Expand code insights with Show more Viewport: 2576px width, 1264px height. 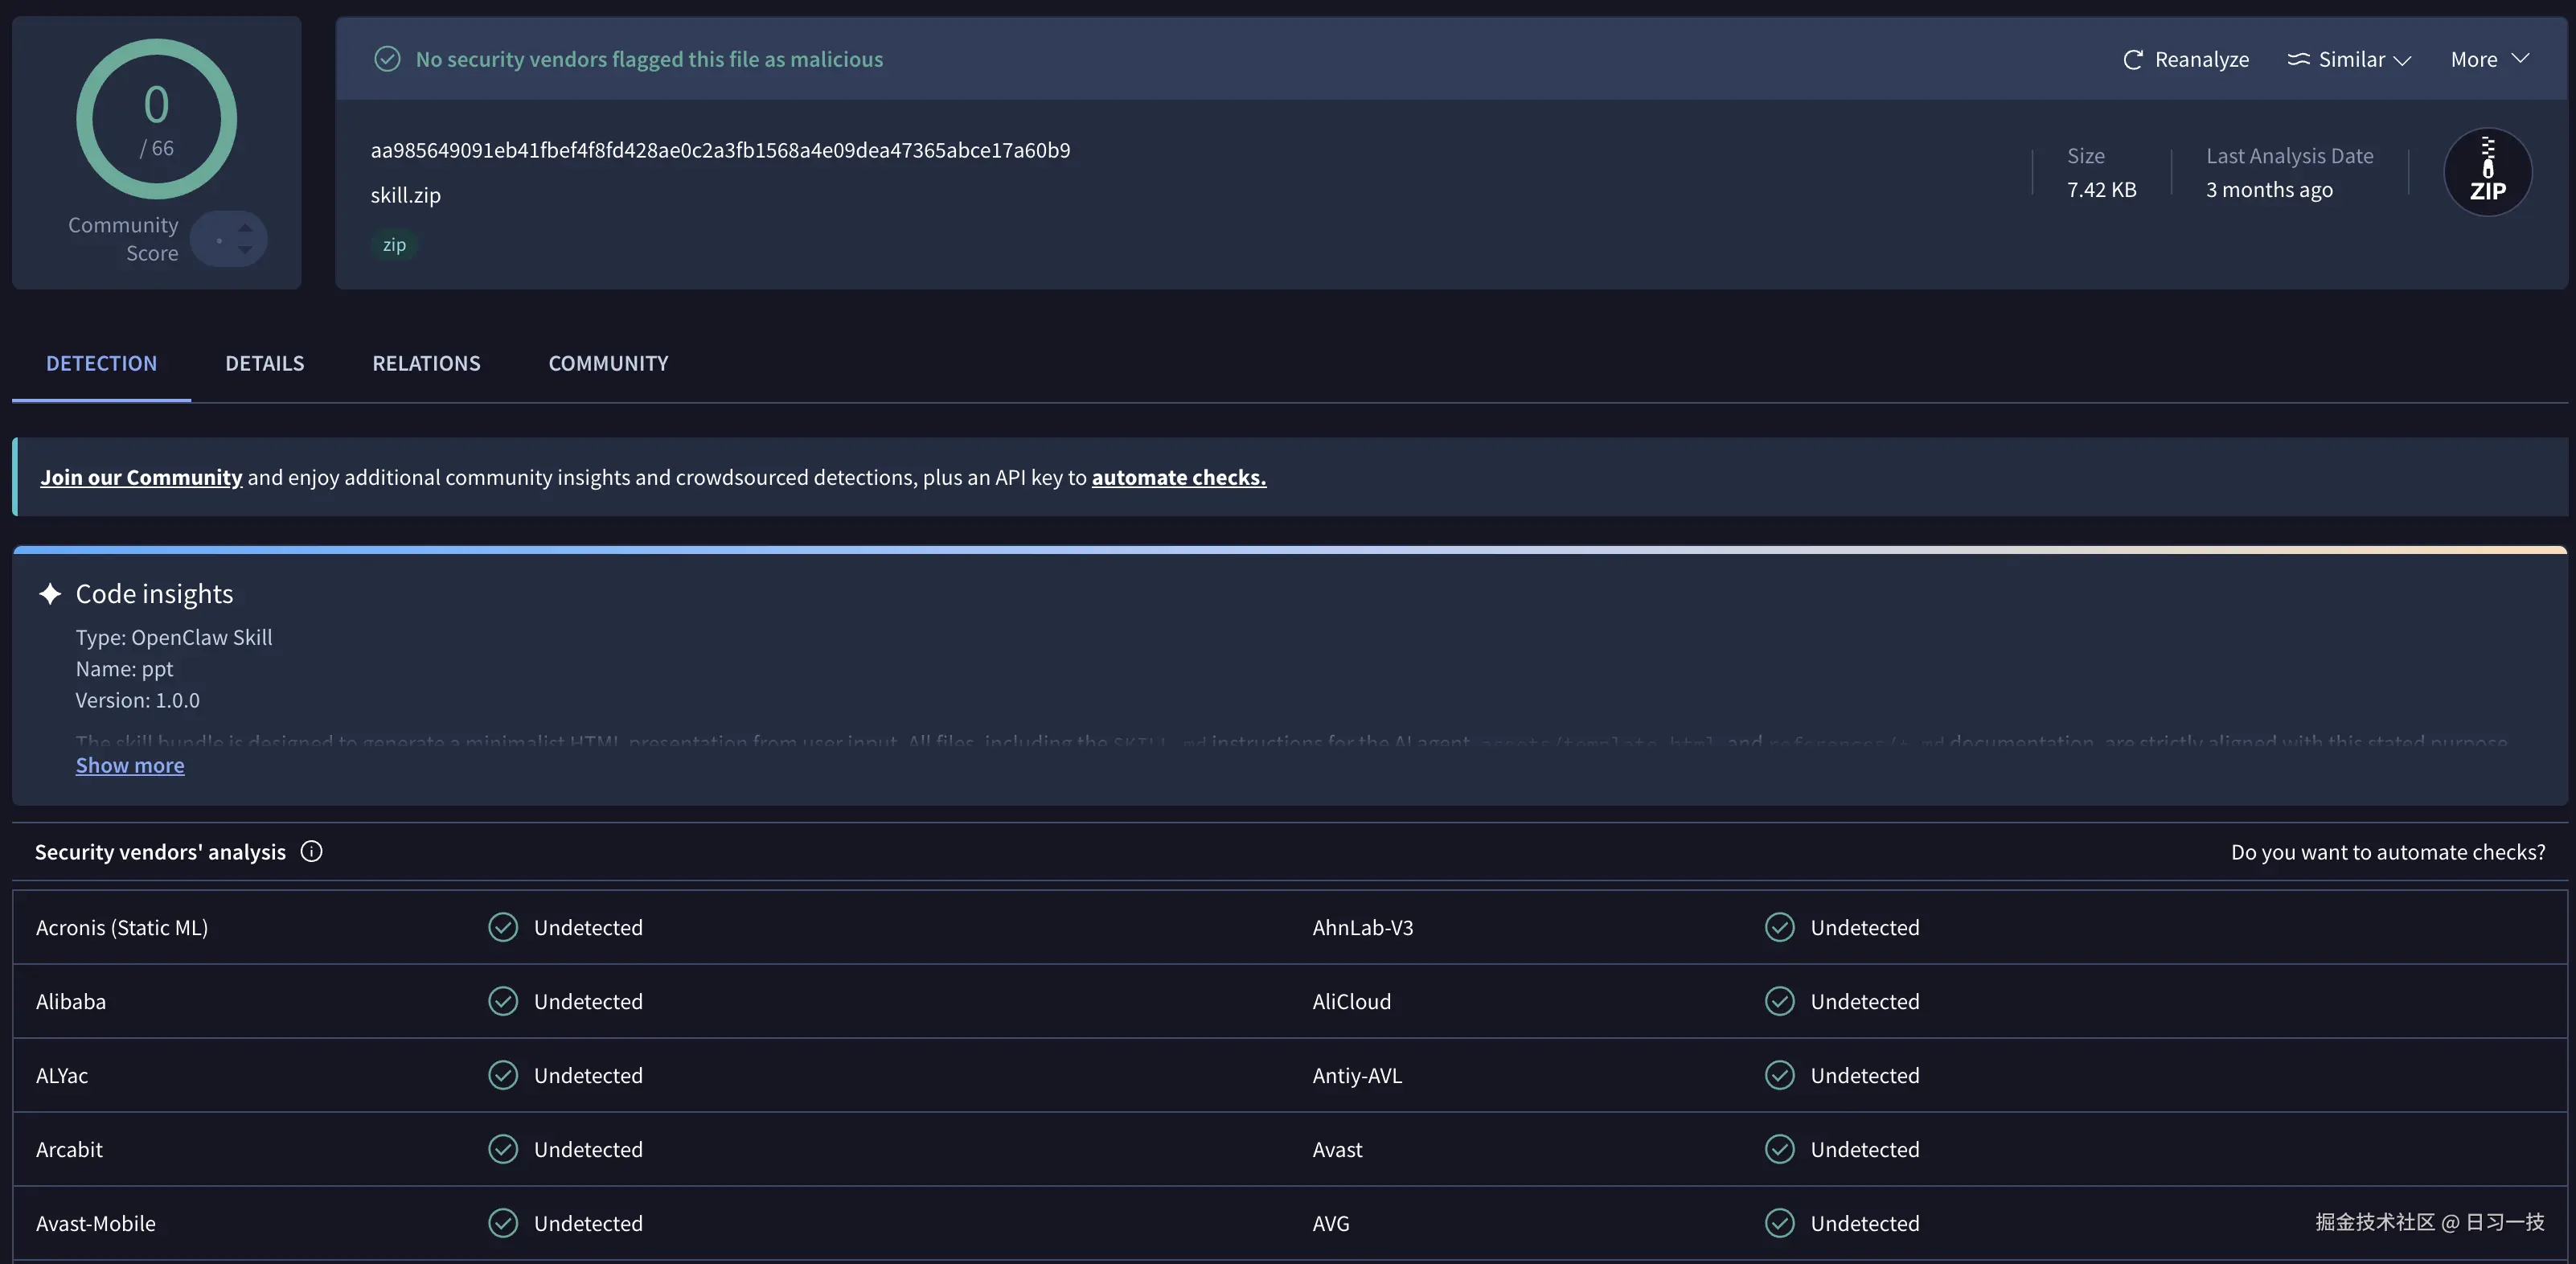tap(130, 765)
